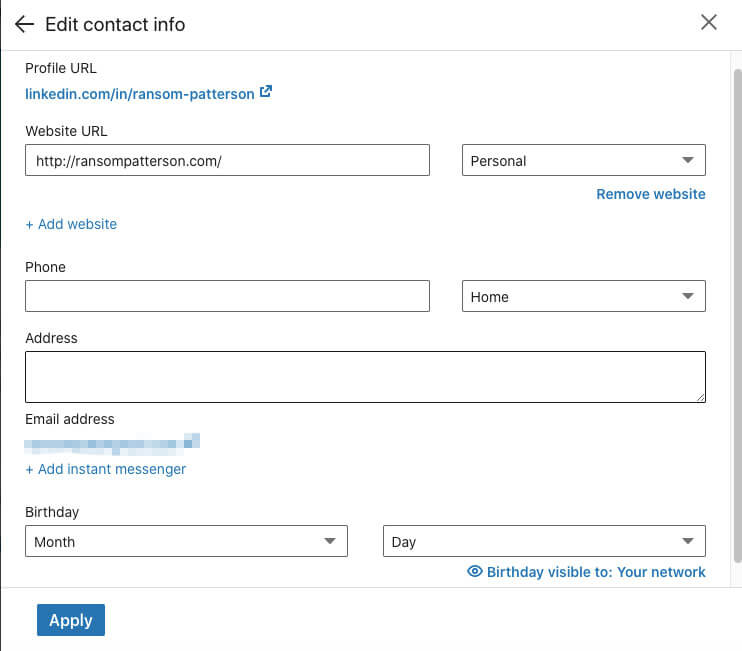Click the blurred email address link

(x=112, y=444)
